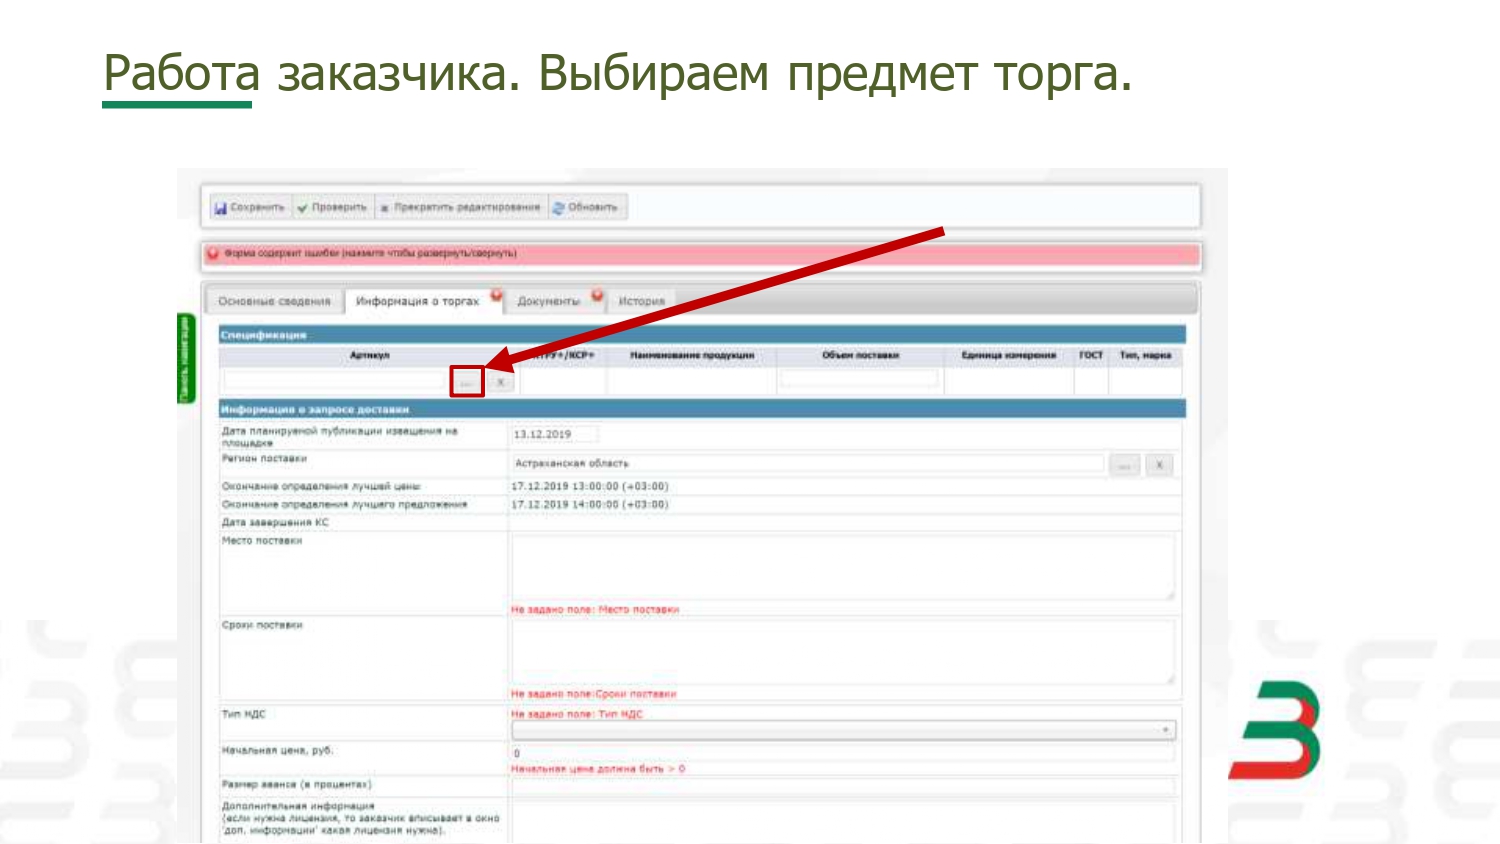Switch to the Основные сведения tab
This screenshot has width=1500, height=844.
(274, 301)
